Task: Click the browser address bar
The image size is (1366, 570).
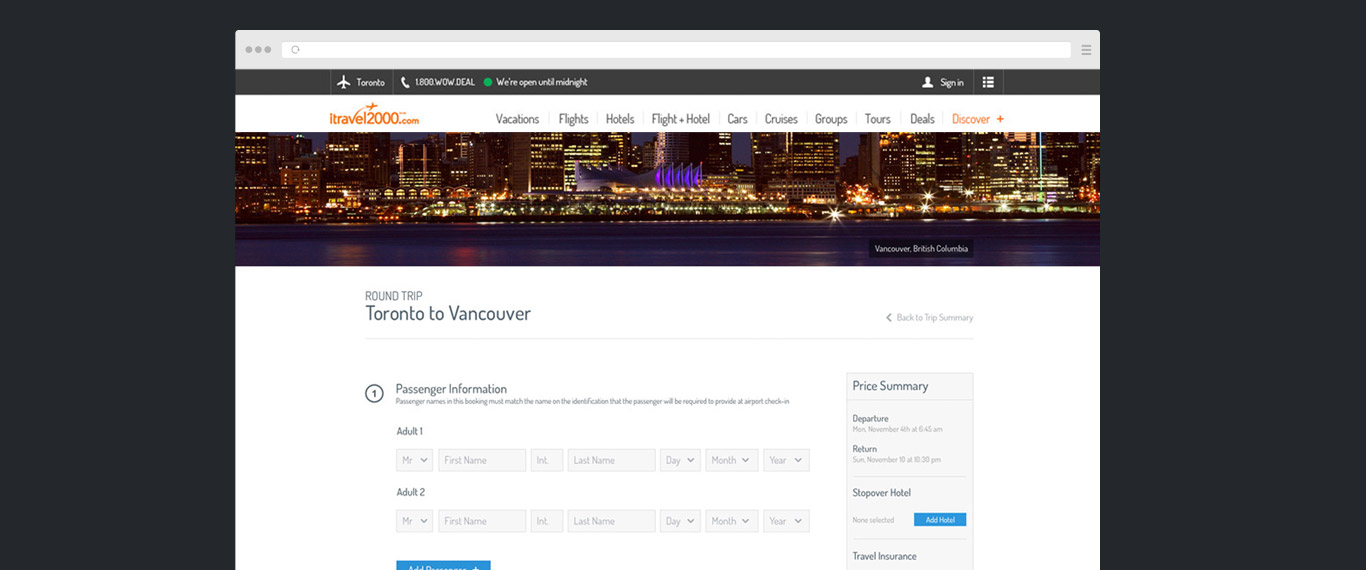Action: (676, 49)
